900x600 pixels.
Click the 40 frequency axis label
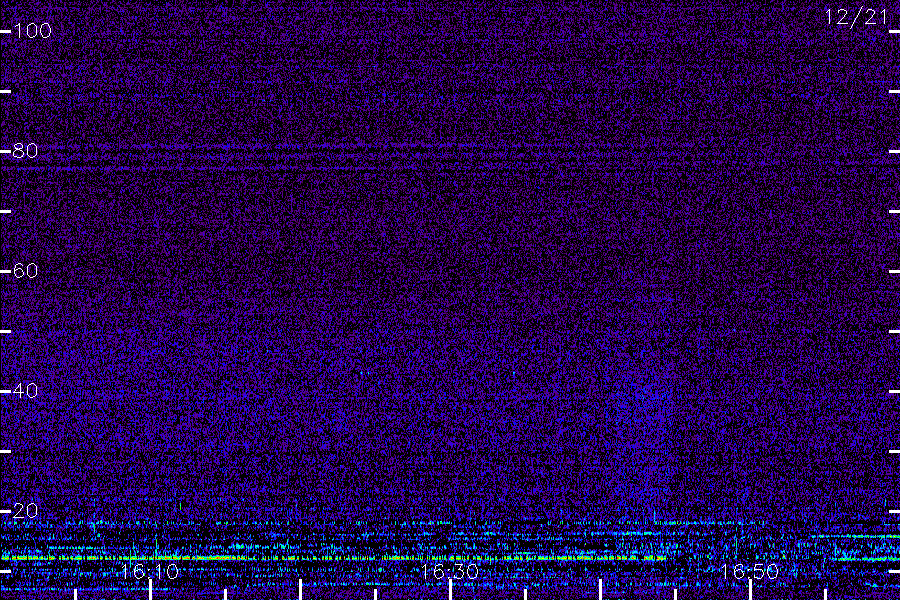(25, 390)
